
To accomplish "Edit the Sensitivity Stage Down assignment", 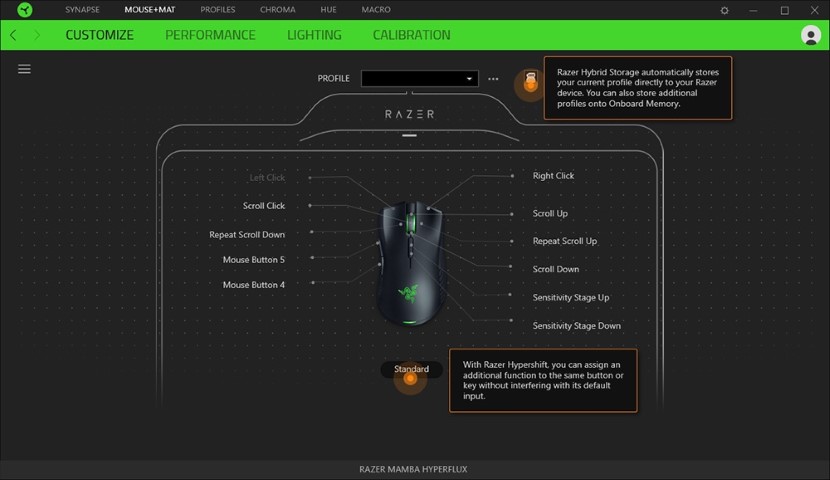I will tap(576, 326).
